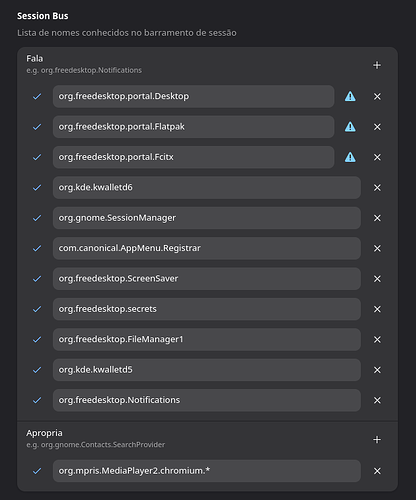Remove org.freedesktop.portal.Desktop entry
Image resolution: width=416 pixels, height=500 pixels.
pos(377,96)
